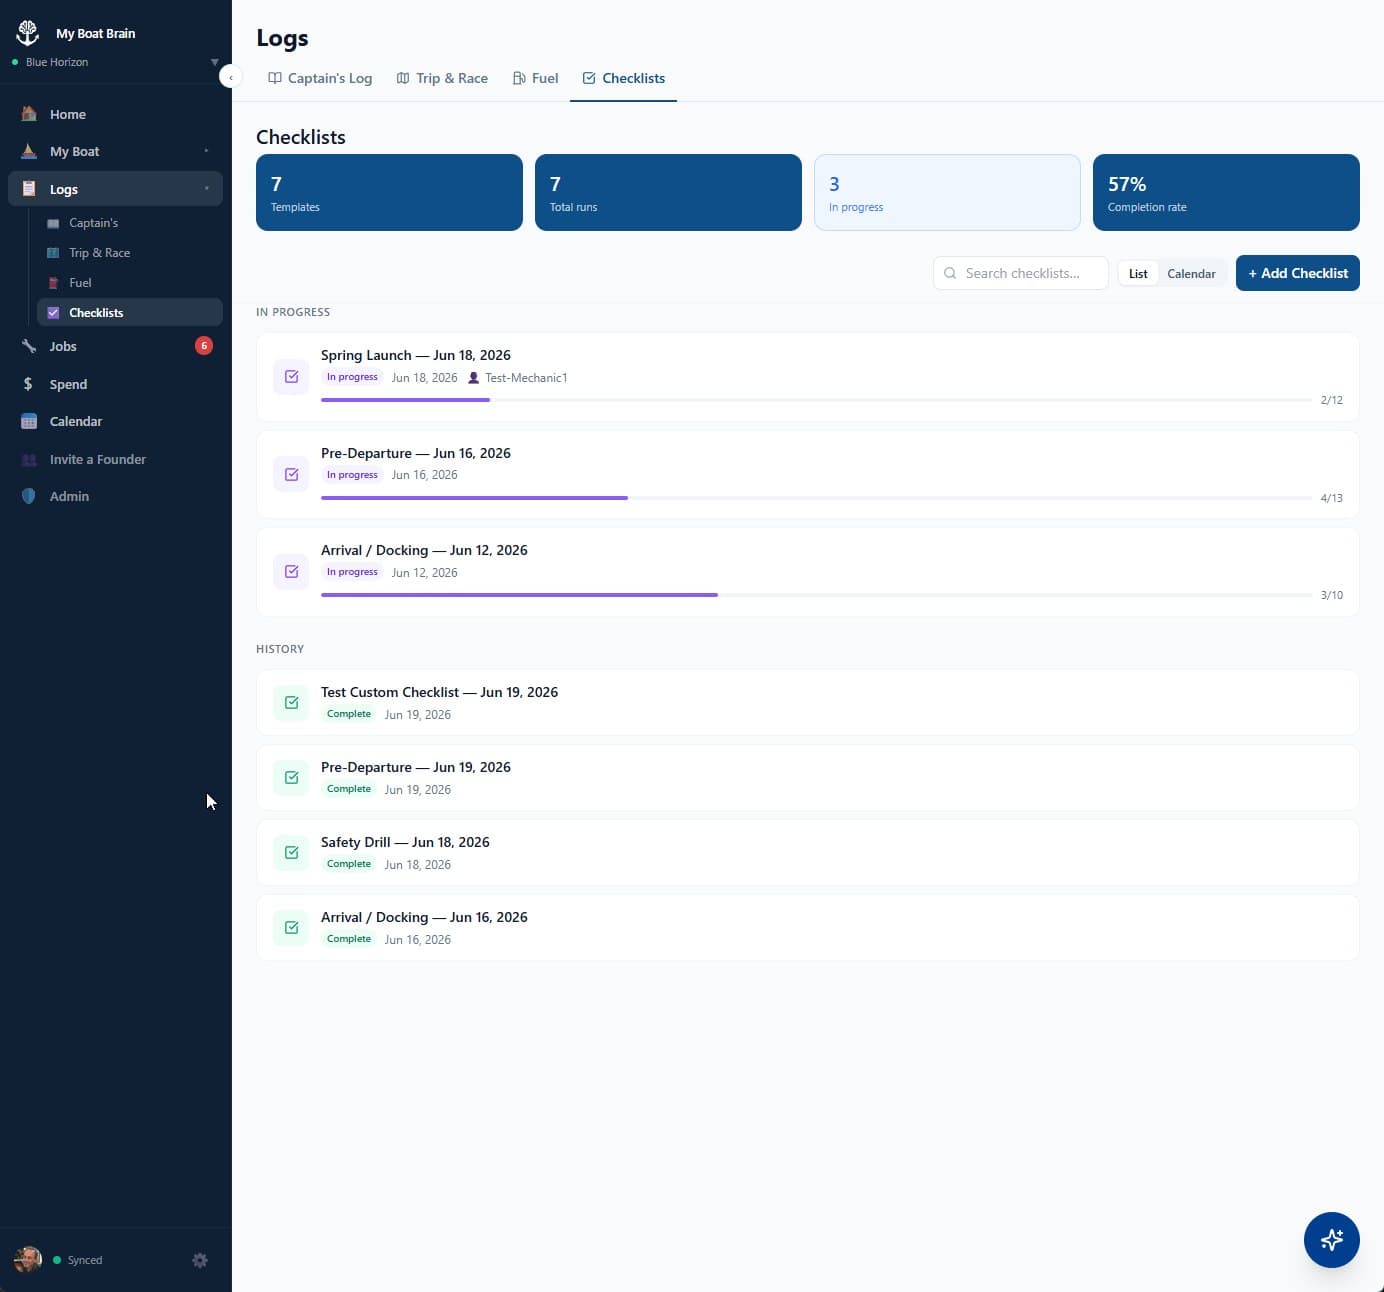
Task: Click the 3 In progress stat card
Action: point(947,192)
